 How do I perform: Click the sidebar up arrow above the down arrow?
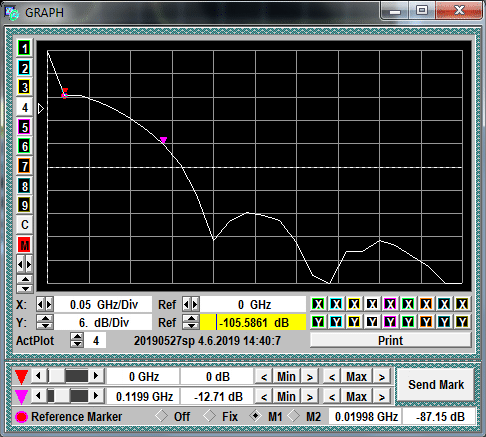pos(24,279)
